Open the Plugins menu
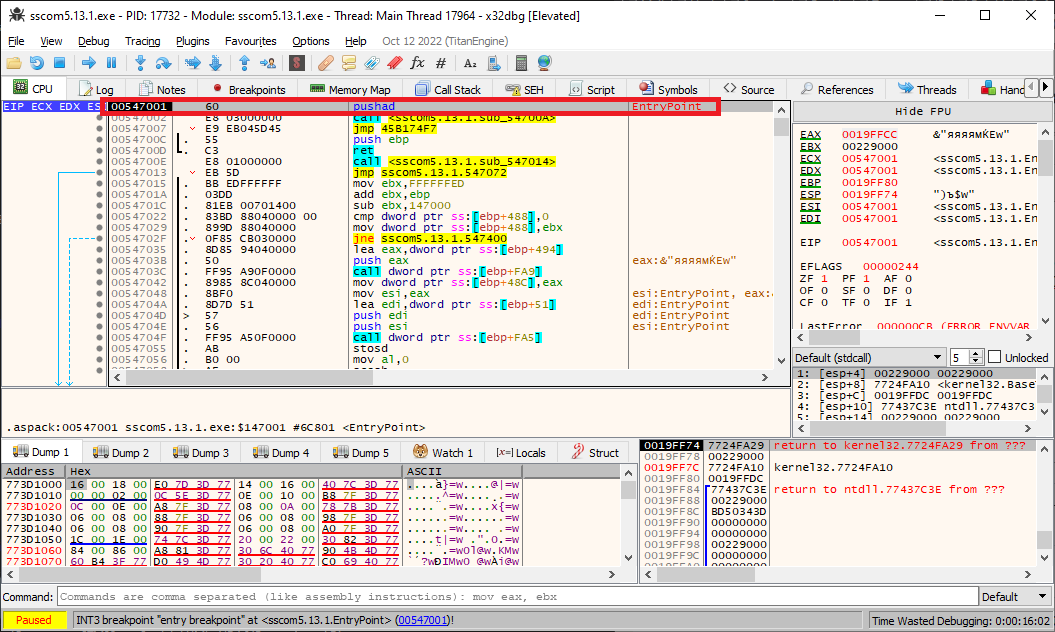Viewport: 1055px width, 632px height. click(192, 41)
